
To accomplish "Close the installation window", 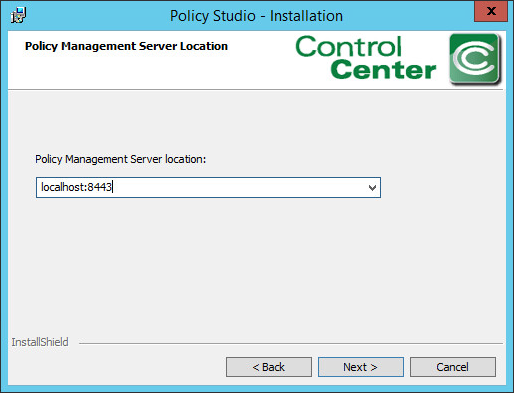I will [x=491, y=11].
